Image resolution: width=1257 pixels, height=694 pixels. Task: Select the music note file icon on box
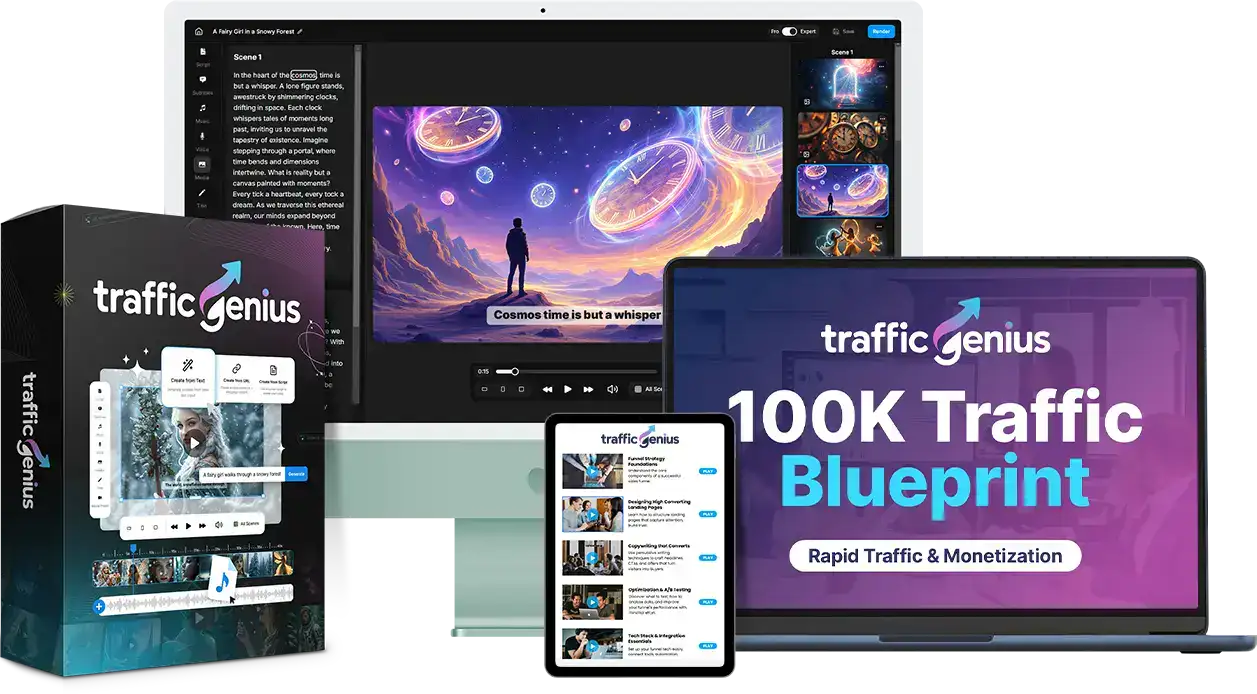(224, 578)
